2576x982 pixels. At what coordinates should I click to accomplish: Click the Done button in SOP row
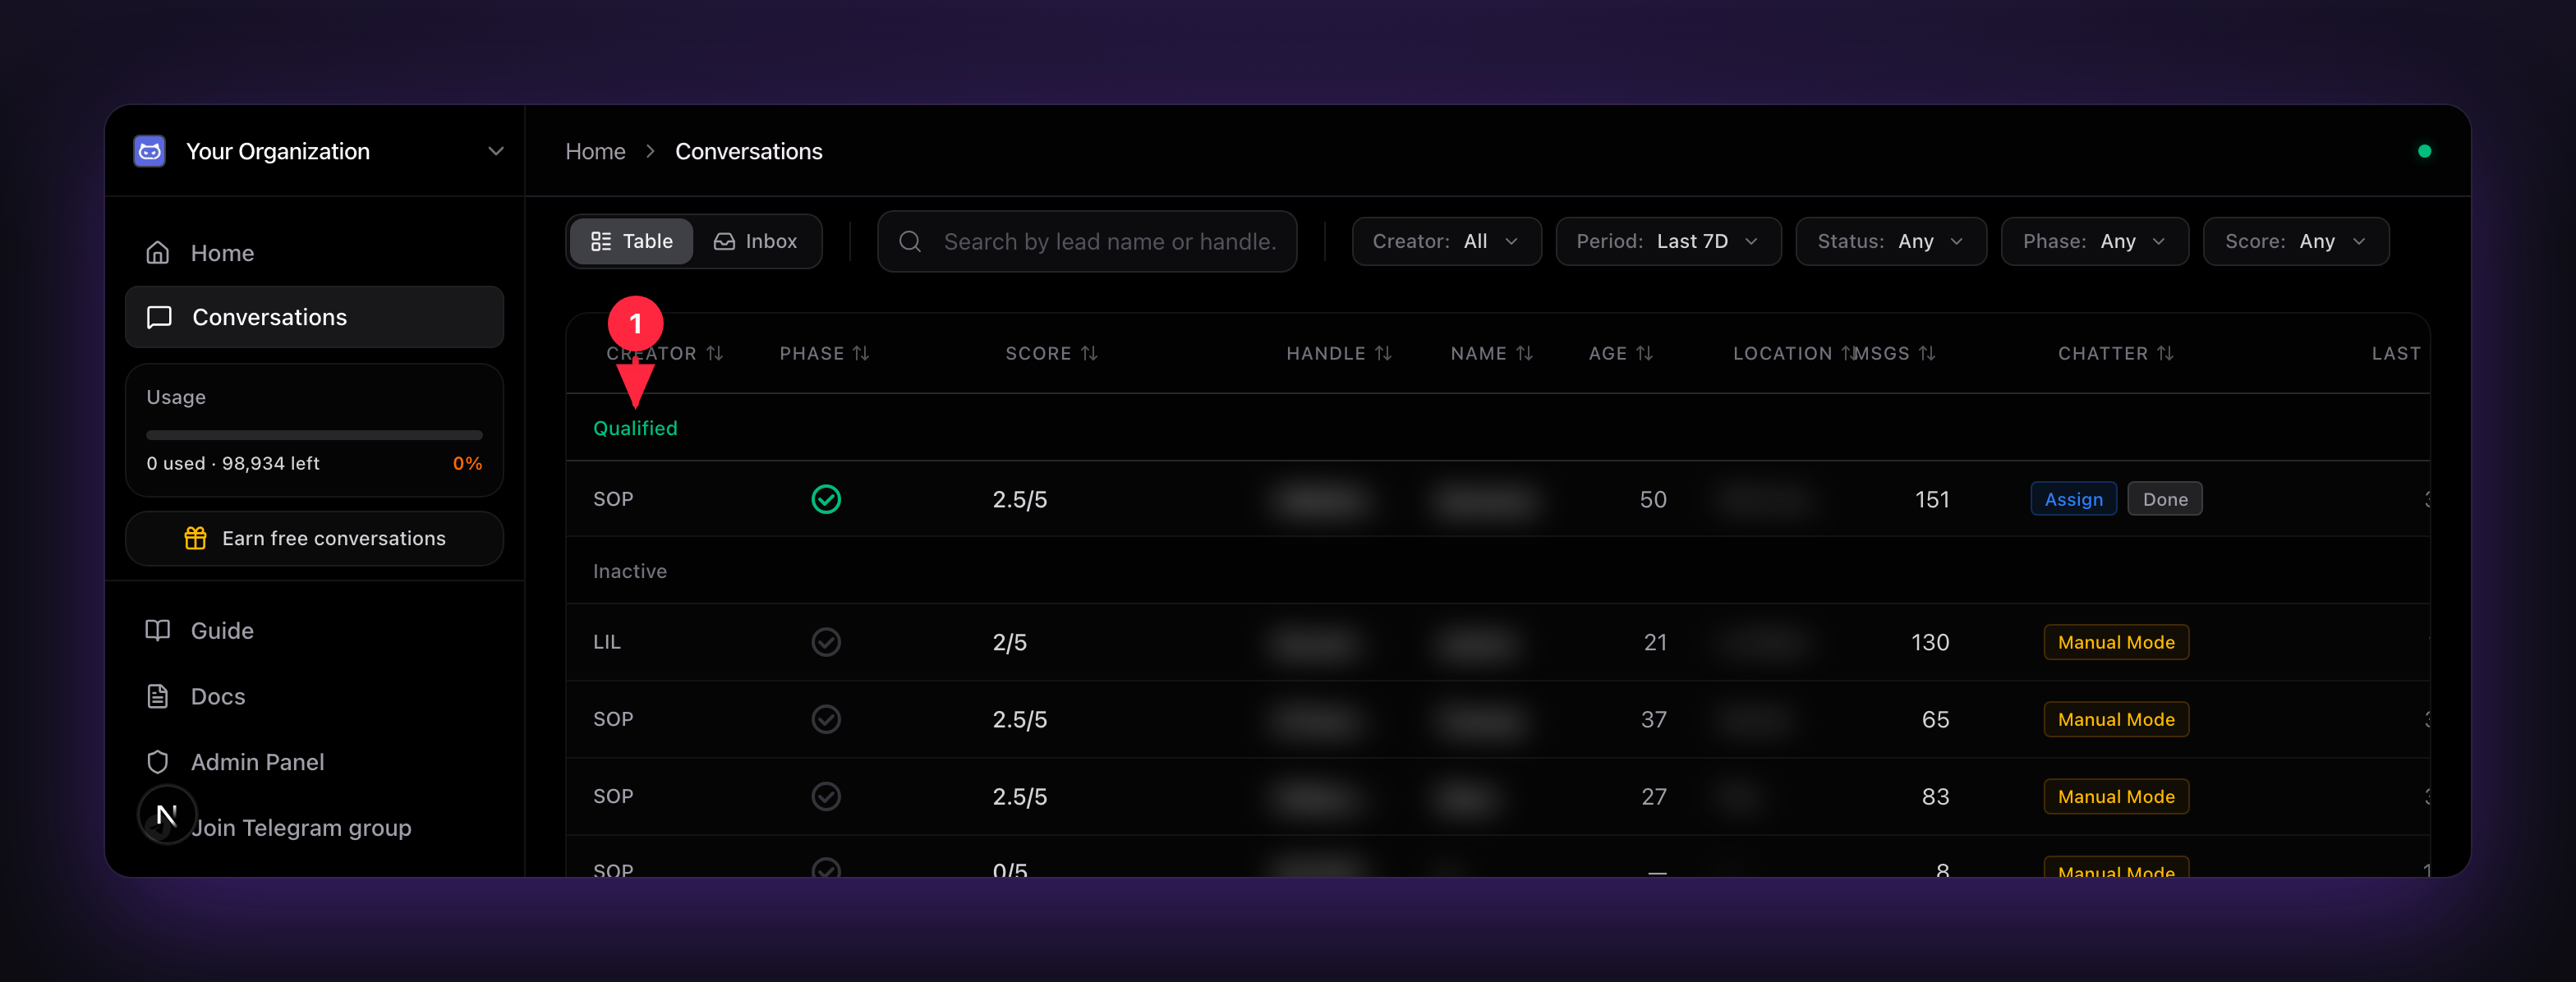tap(2165, 499)
